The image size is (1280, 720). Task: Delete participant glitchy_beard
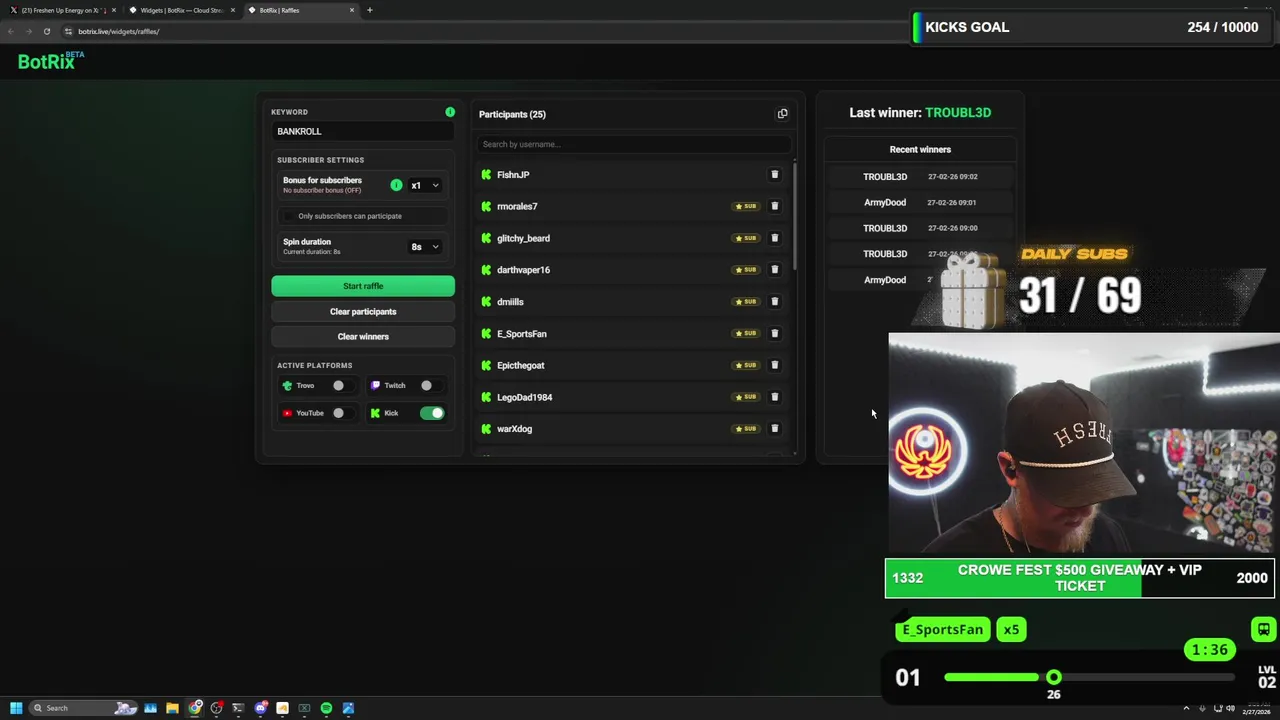point(774,238)
